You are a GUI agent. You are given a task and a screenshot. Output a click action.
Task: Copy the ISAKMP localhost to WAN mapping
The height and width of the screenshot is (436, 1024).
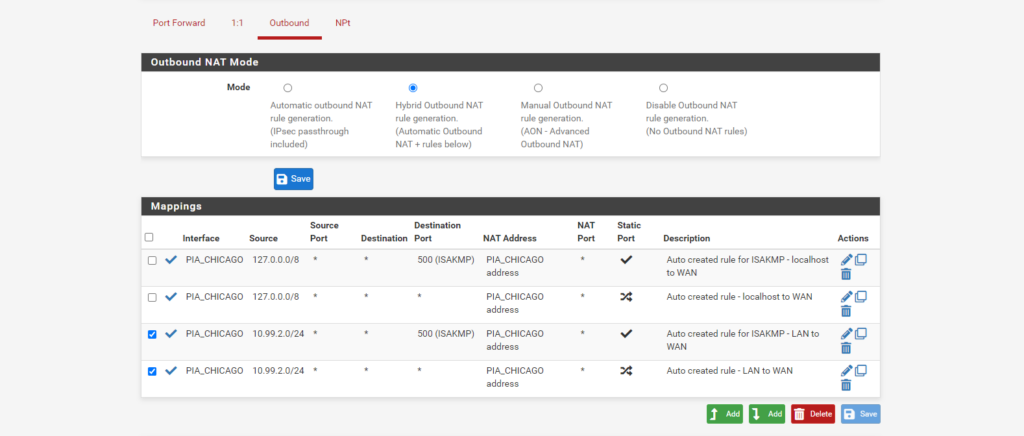click(861, 260)
